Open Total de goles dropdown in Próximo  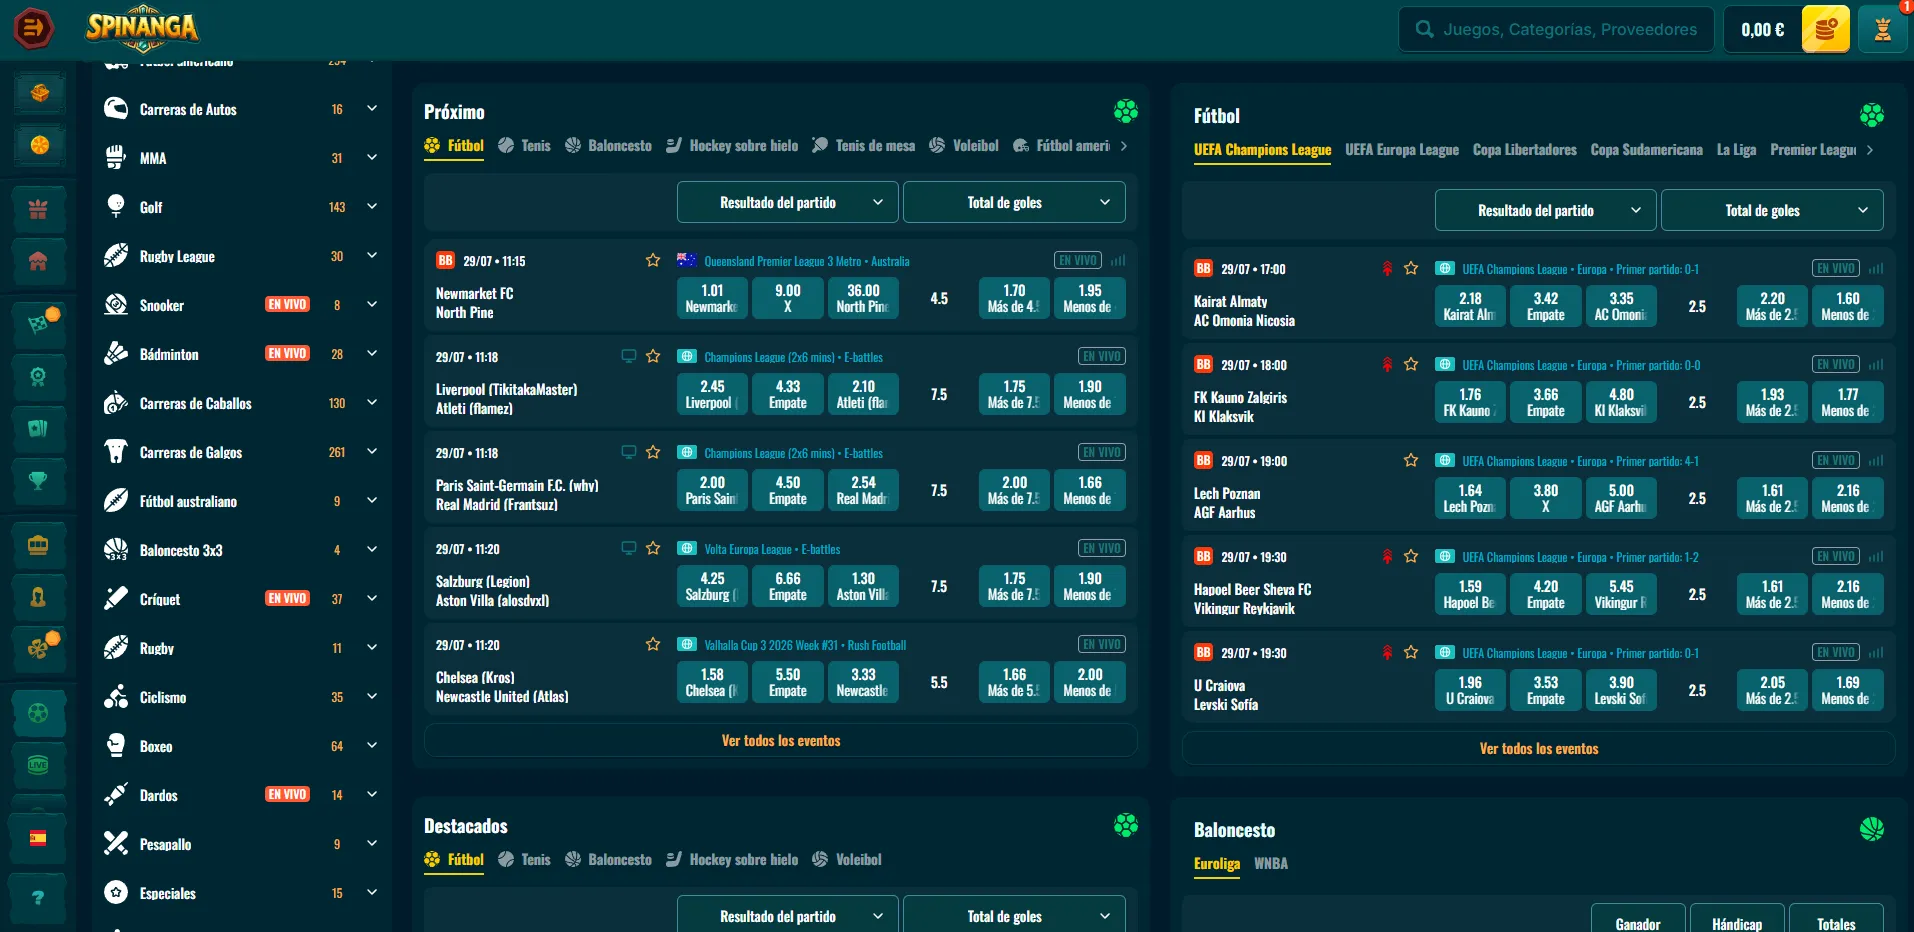pyautogui.click(x=1014, y=202)
